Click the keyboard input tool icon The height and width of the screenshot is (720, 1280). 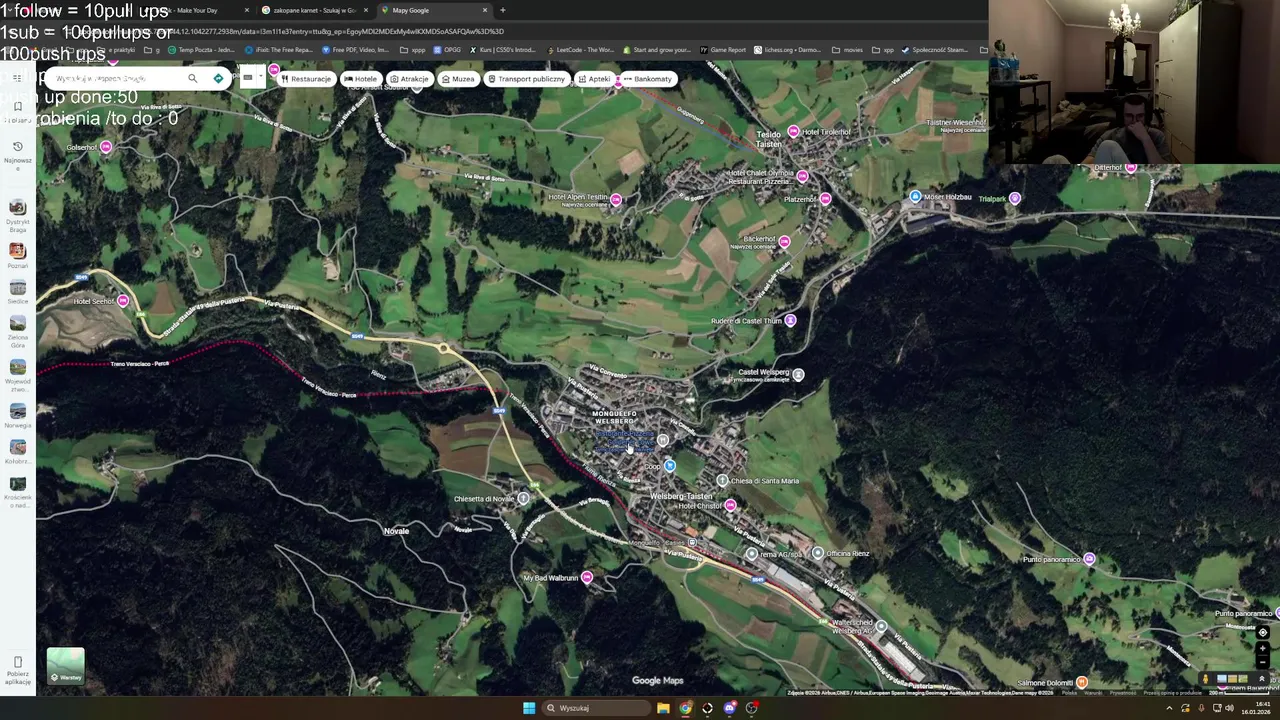pos(247,78)
